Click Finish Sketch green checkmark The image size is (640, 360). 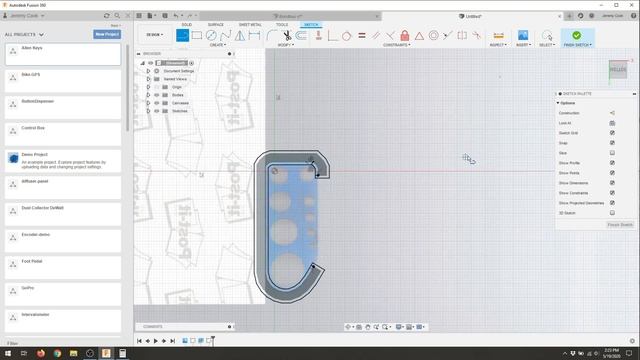tap(577, 36)
